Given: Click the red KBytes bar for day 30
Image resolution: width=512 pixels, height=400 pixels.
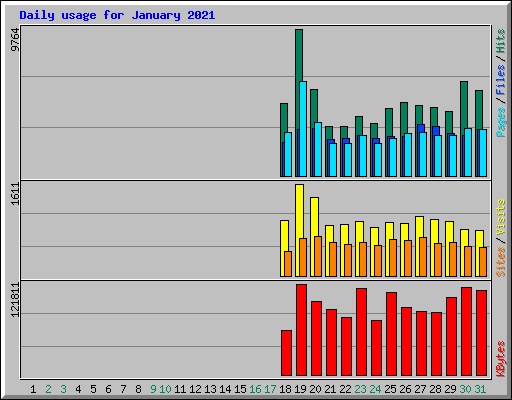Looking at the screenshot, I should pos(466,331).
